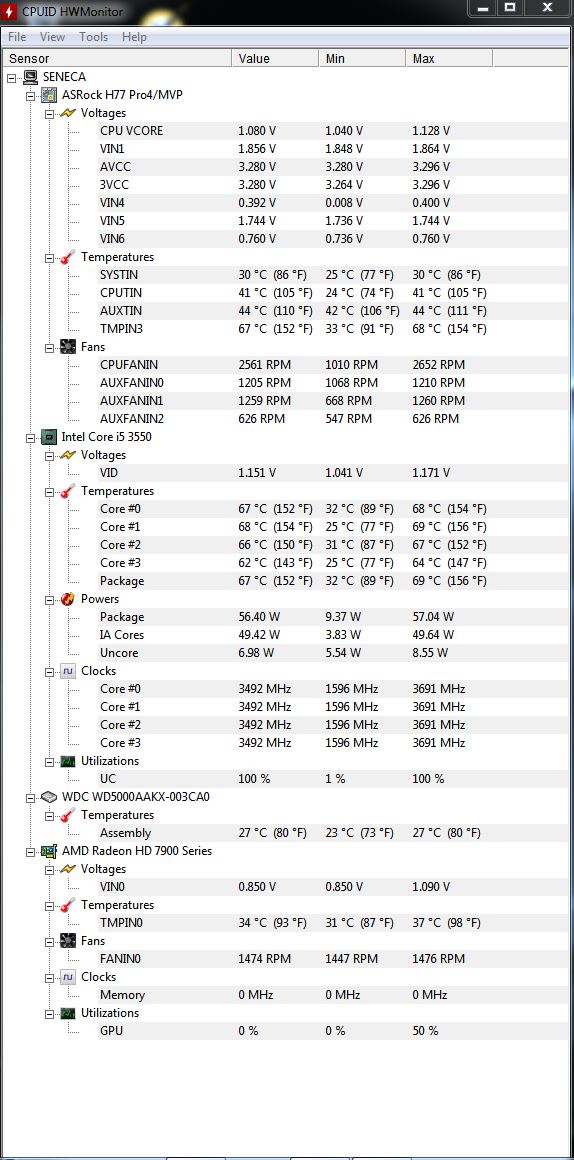Click the ASRock H77 motherboard icon
Screen dimensions: 574x1160
[50, 95]
